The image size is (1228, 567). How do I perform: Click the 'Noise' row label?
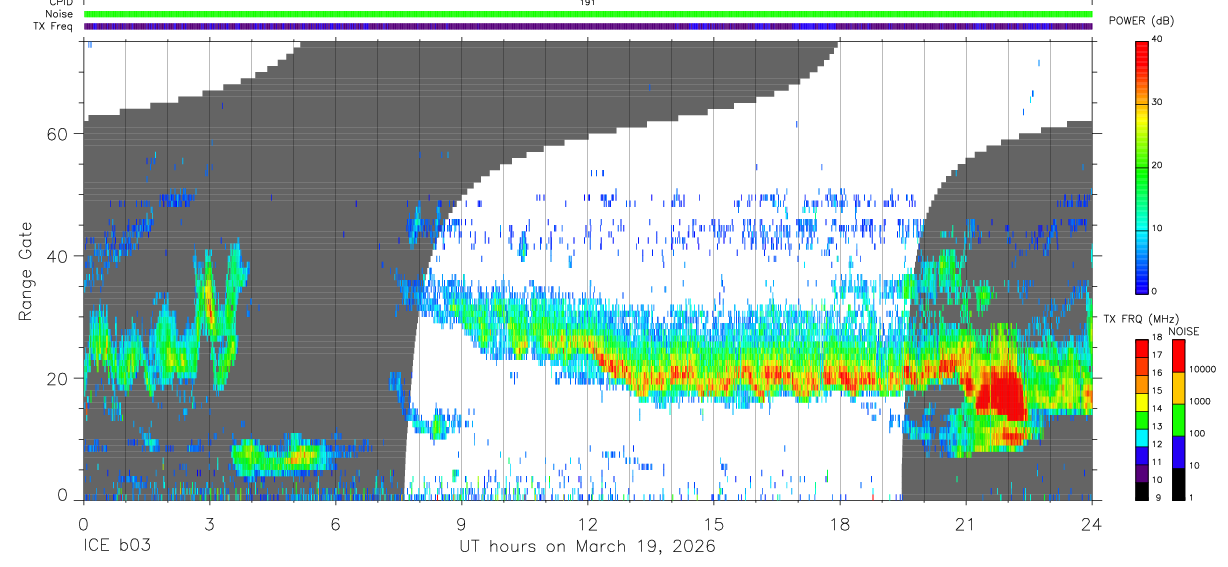[60, 14]
